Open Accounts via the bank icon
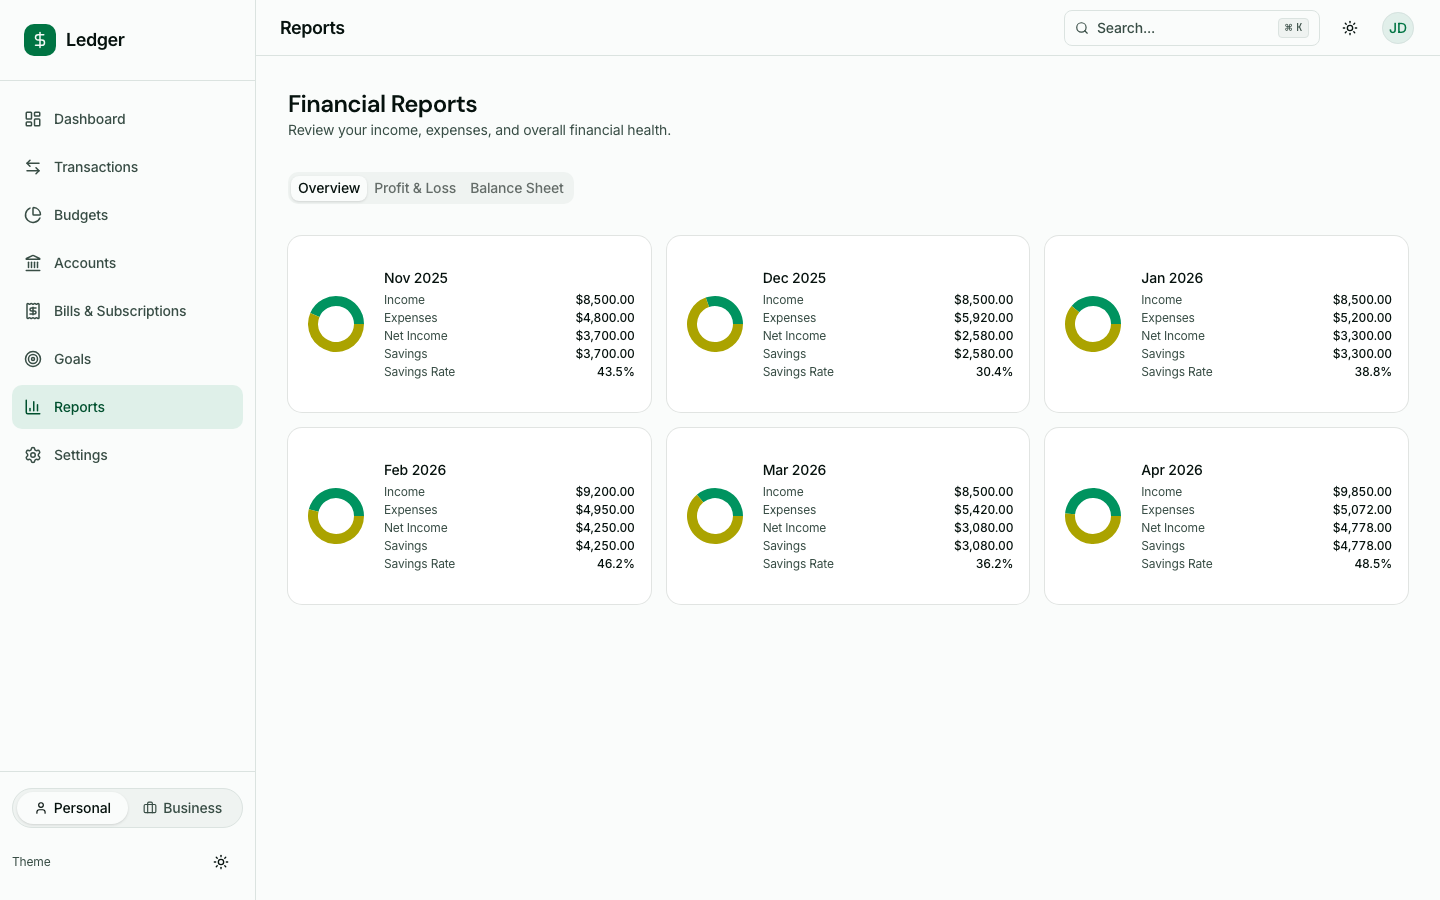Viewport: 1440px width, 900px height. (32, 262)
